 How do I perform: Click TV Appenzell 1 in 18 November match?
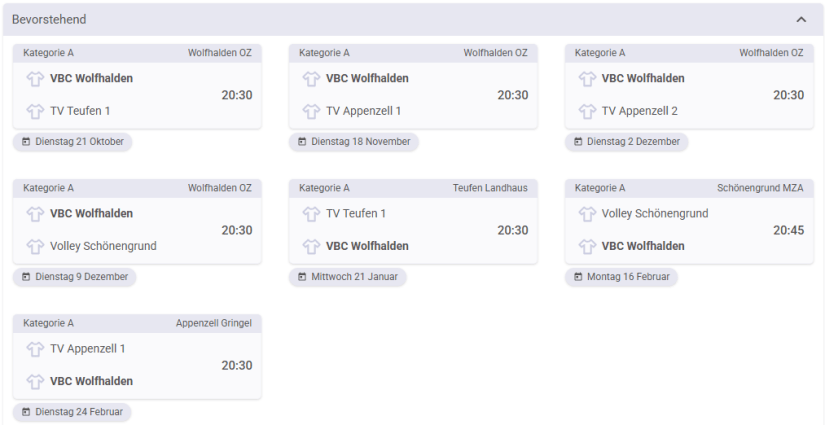click(363, 111)
